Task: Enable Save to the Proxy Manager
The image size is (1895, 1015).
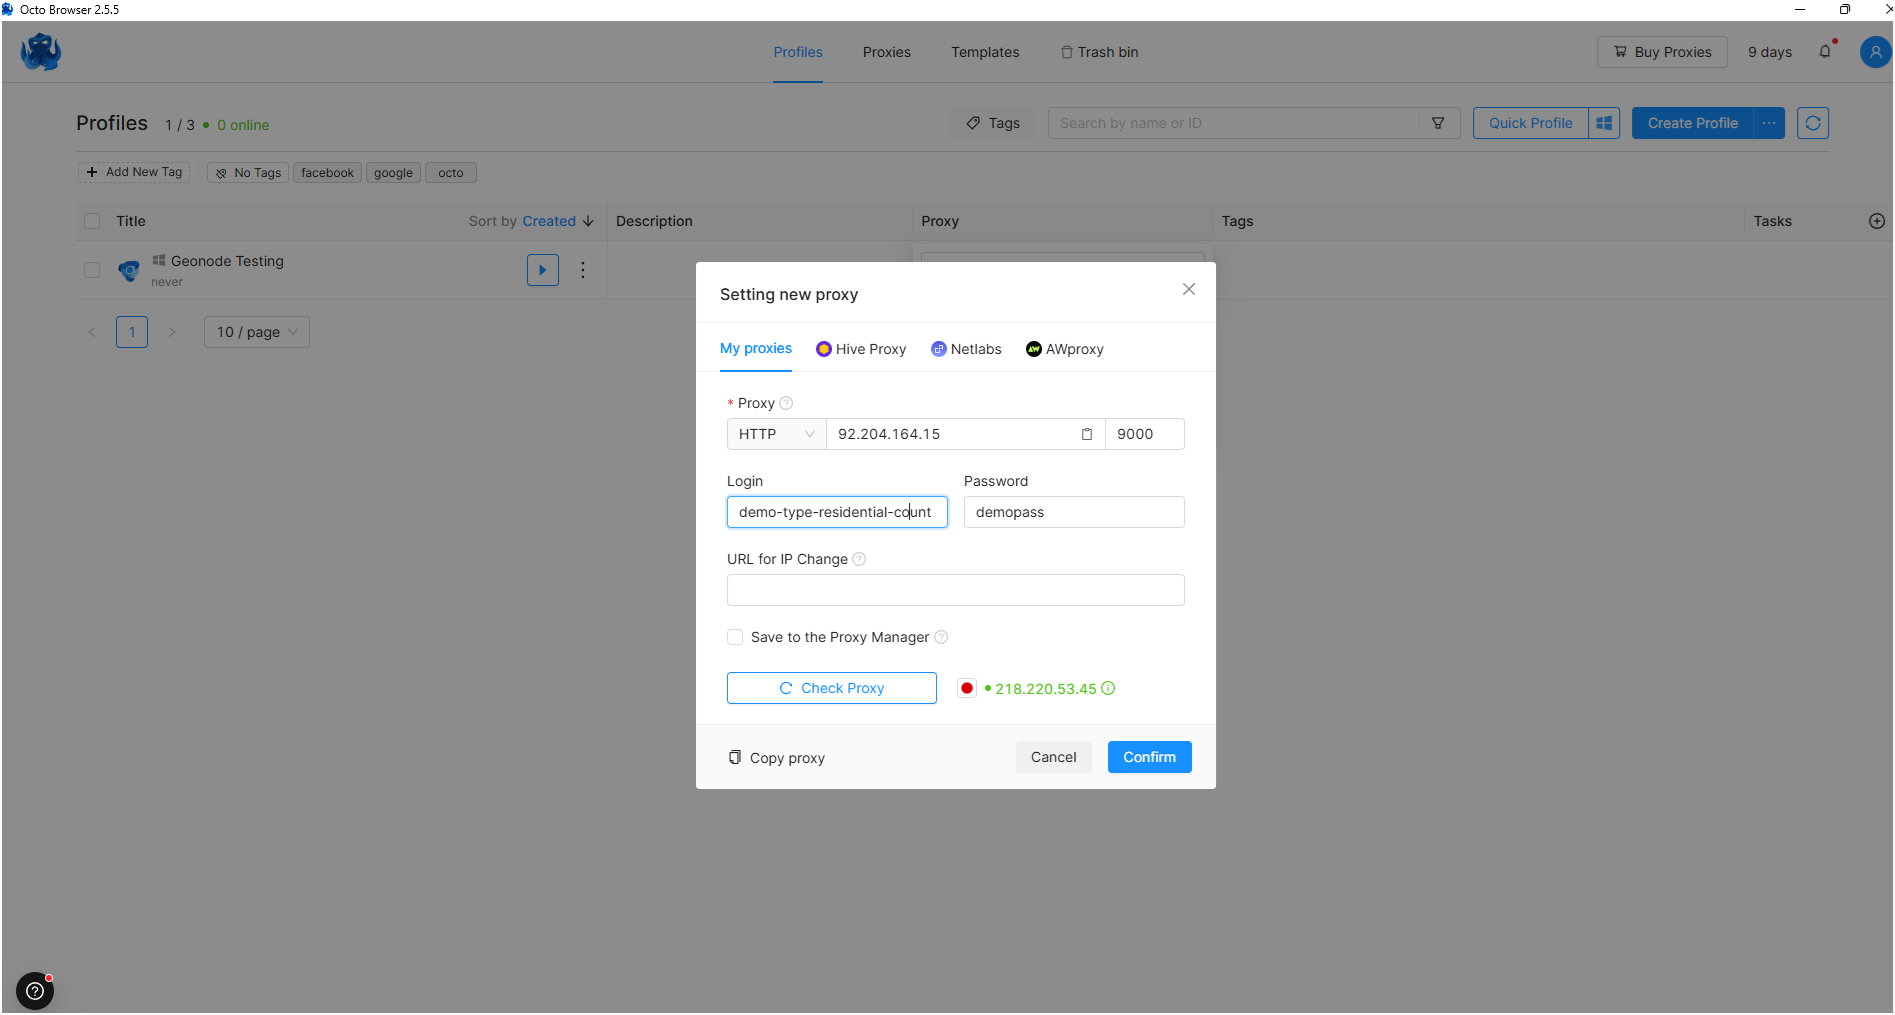Action: pyautogui.click(x=735, y=637)
